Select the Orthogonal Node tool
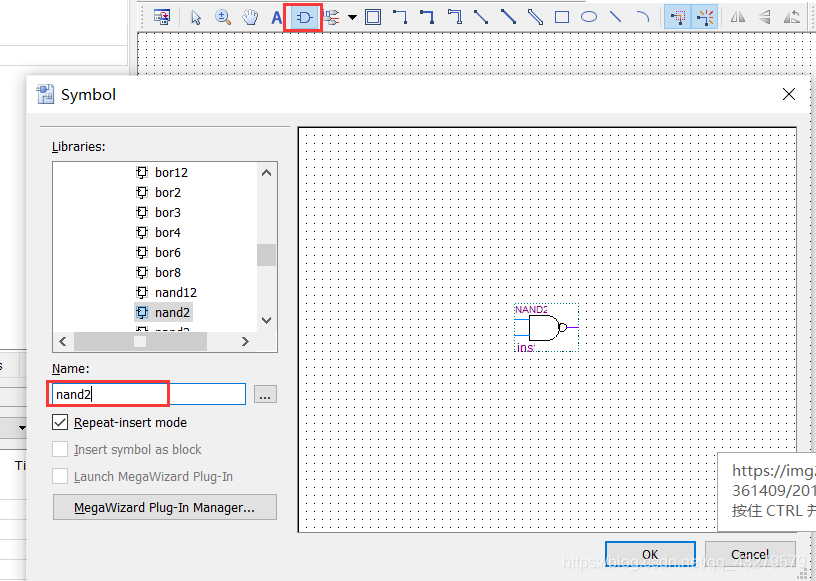Screen dimensions: 816x581 coord(400,17)
